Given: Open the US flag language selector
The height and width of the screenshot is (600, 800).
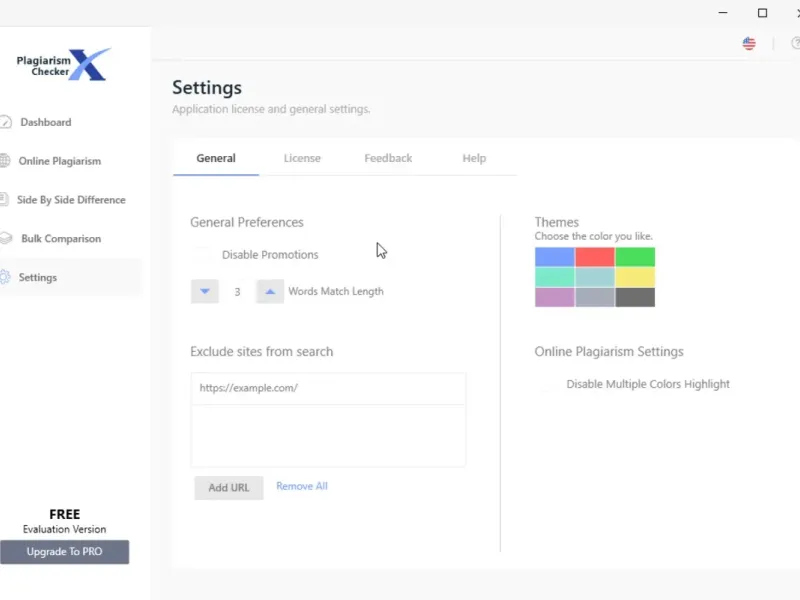Looking at the screenshot, I should (x=749, y=43).
